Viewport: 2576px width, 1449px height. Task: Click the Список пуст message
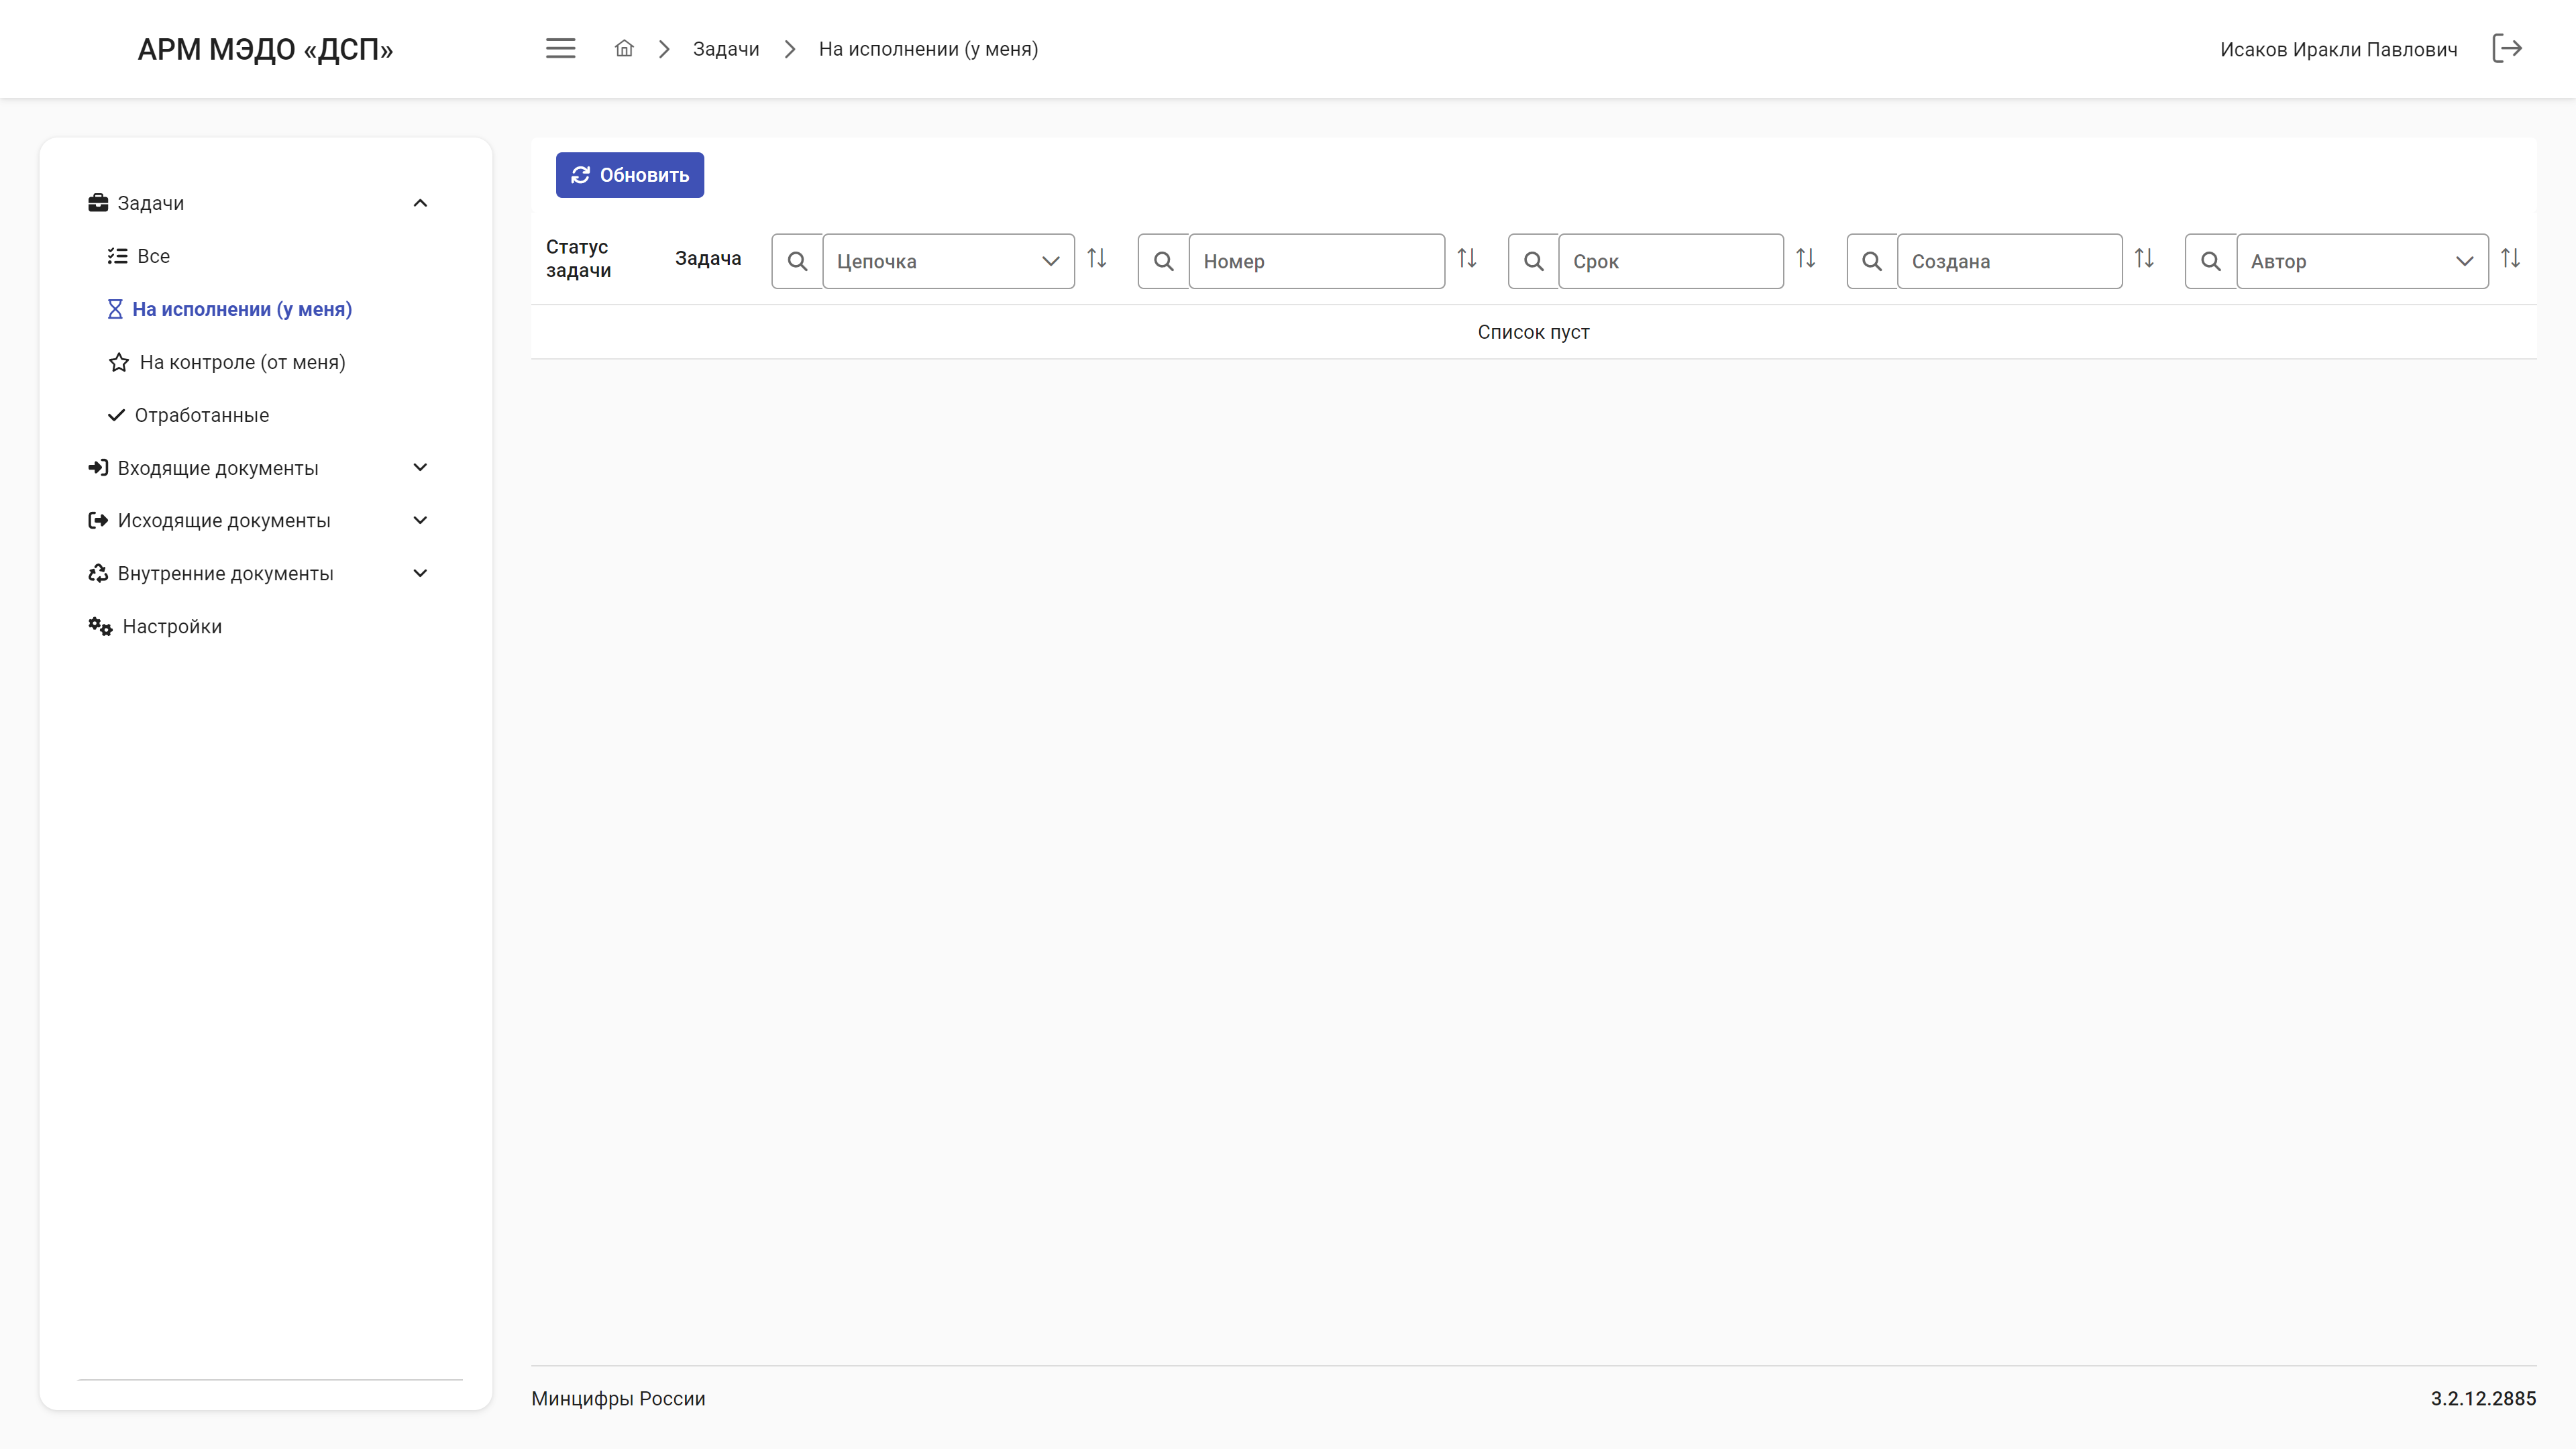pos(1533,332)
